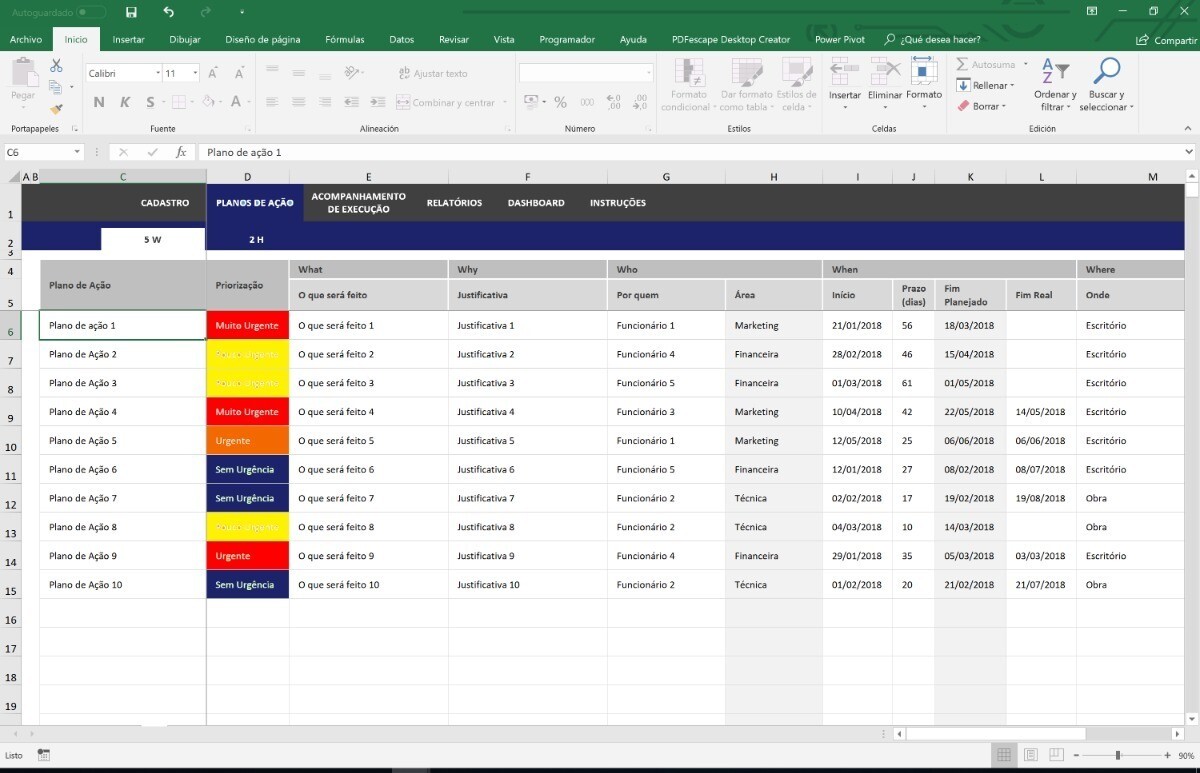The image size is (1200, 773).
Task: Select the Format Painter brush icon
Action: click(x=56, y=109)
